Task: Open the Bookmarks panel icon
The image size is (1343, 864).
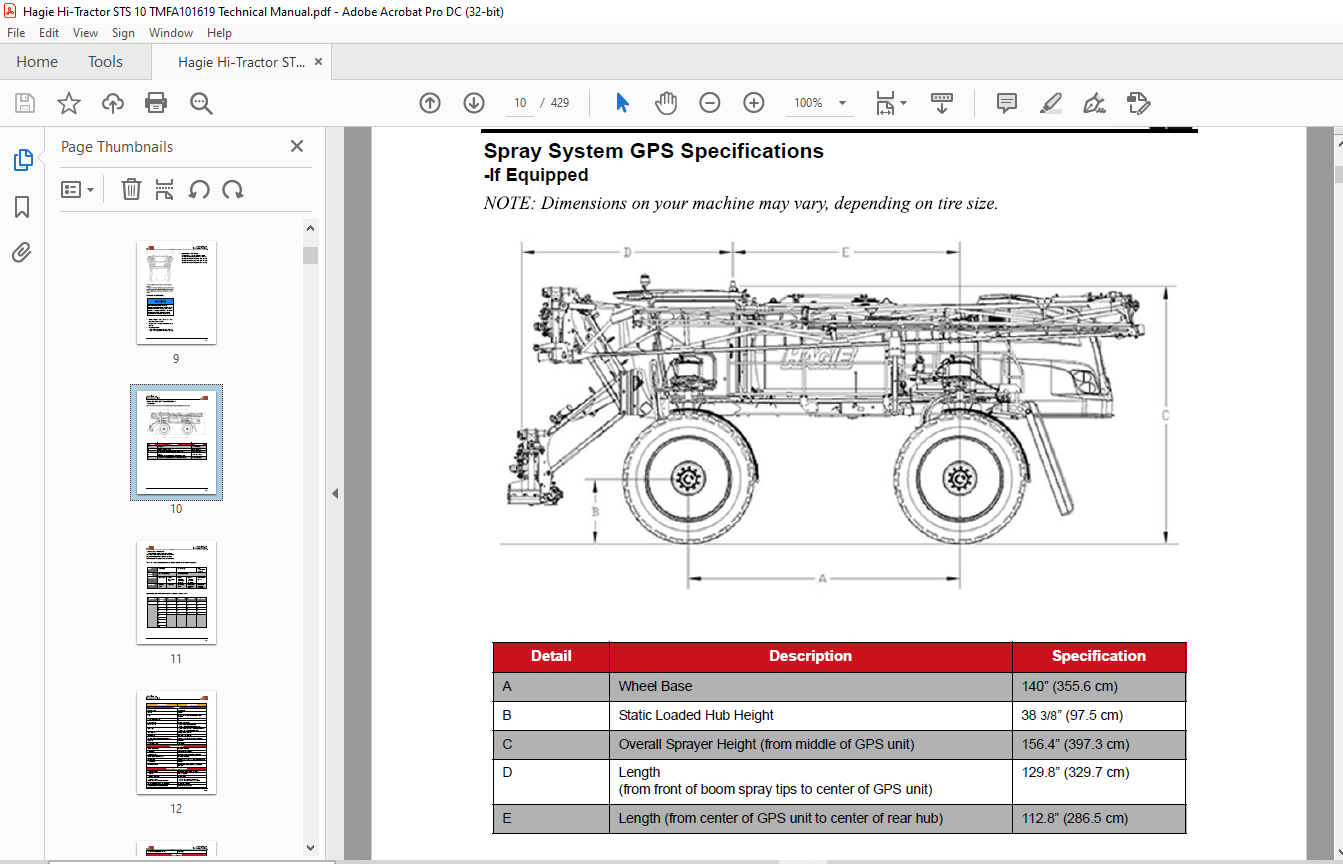Action: coord(22,207)
